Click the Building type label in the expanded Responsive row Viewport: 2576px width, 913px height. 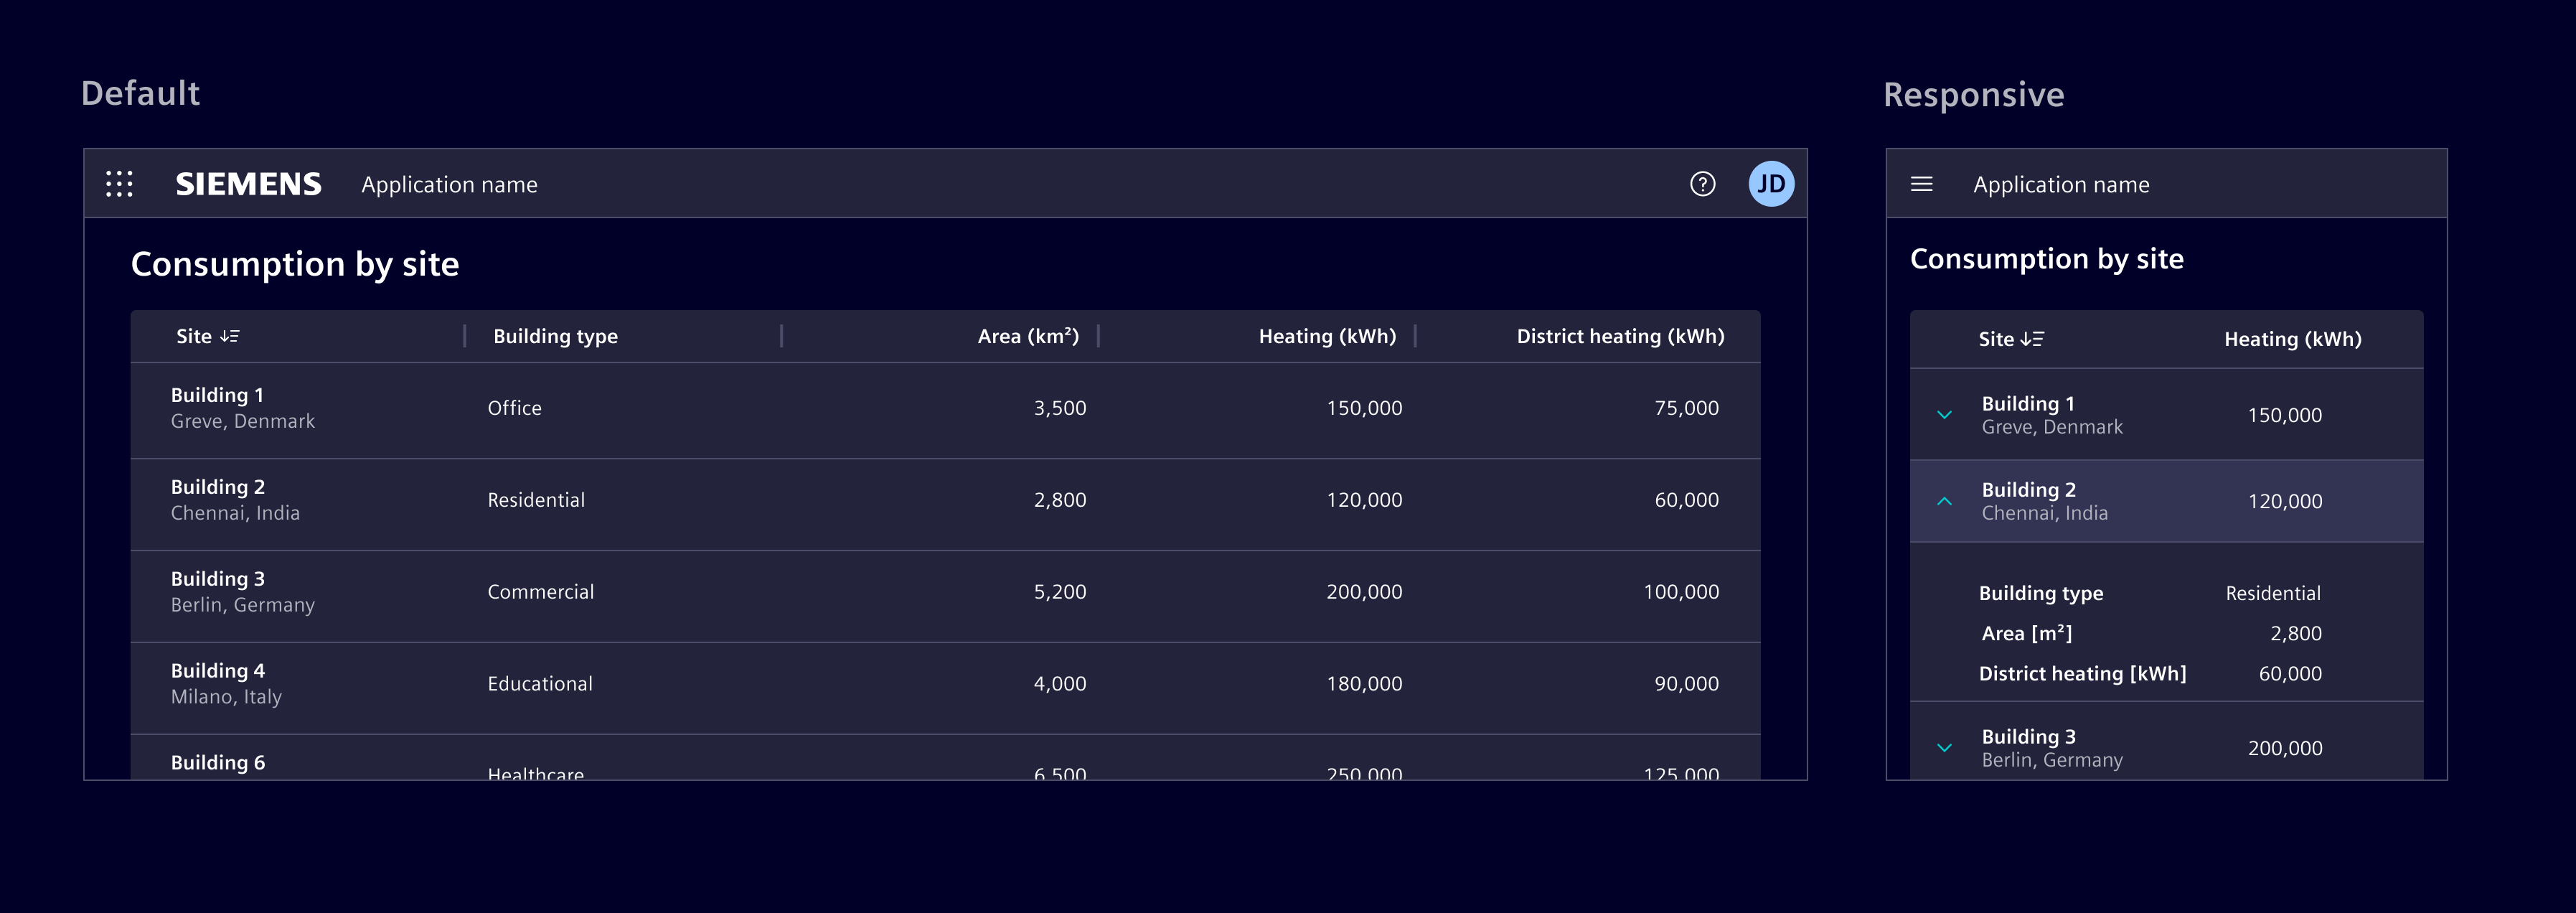tap(2041, 593)
